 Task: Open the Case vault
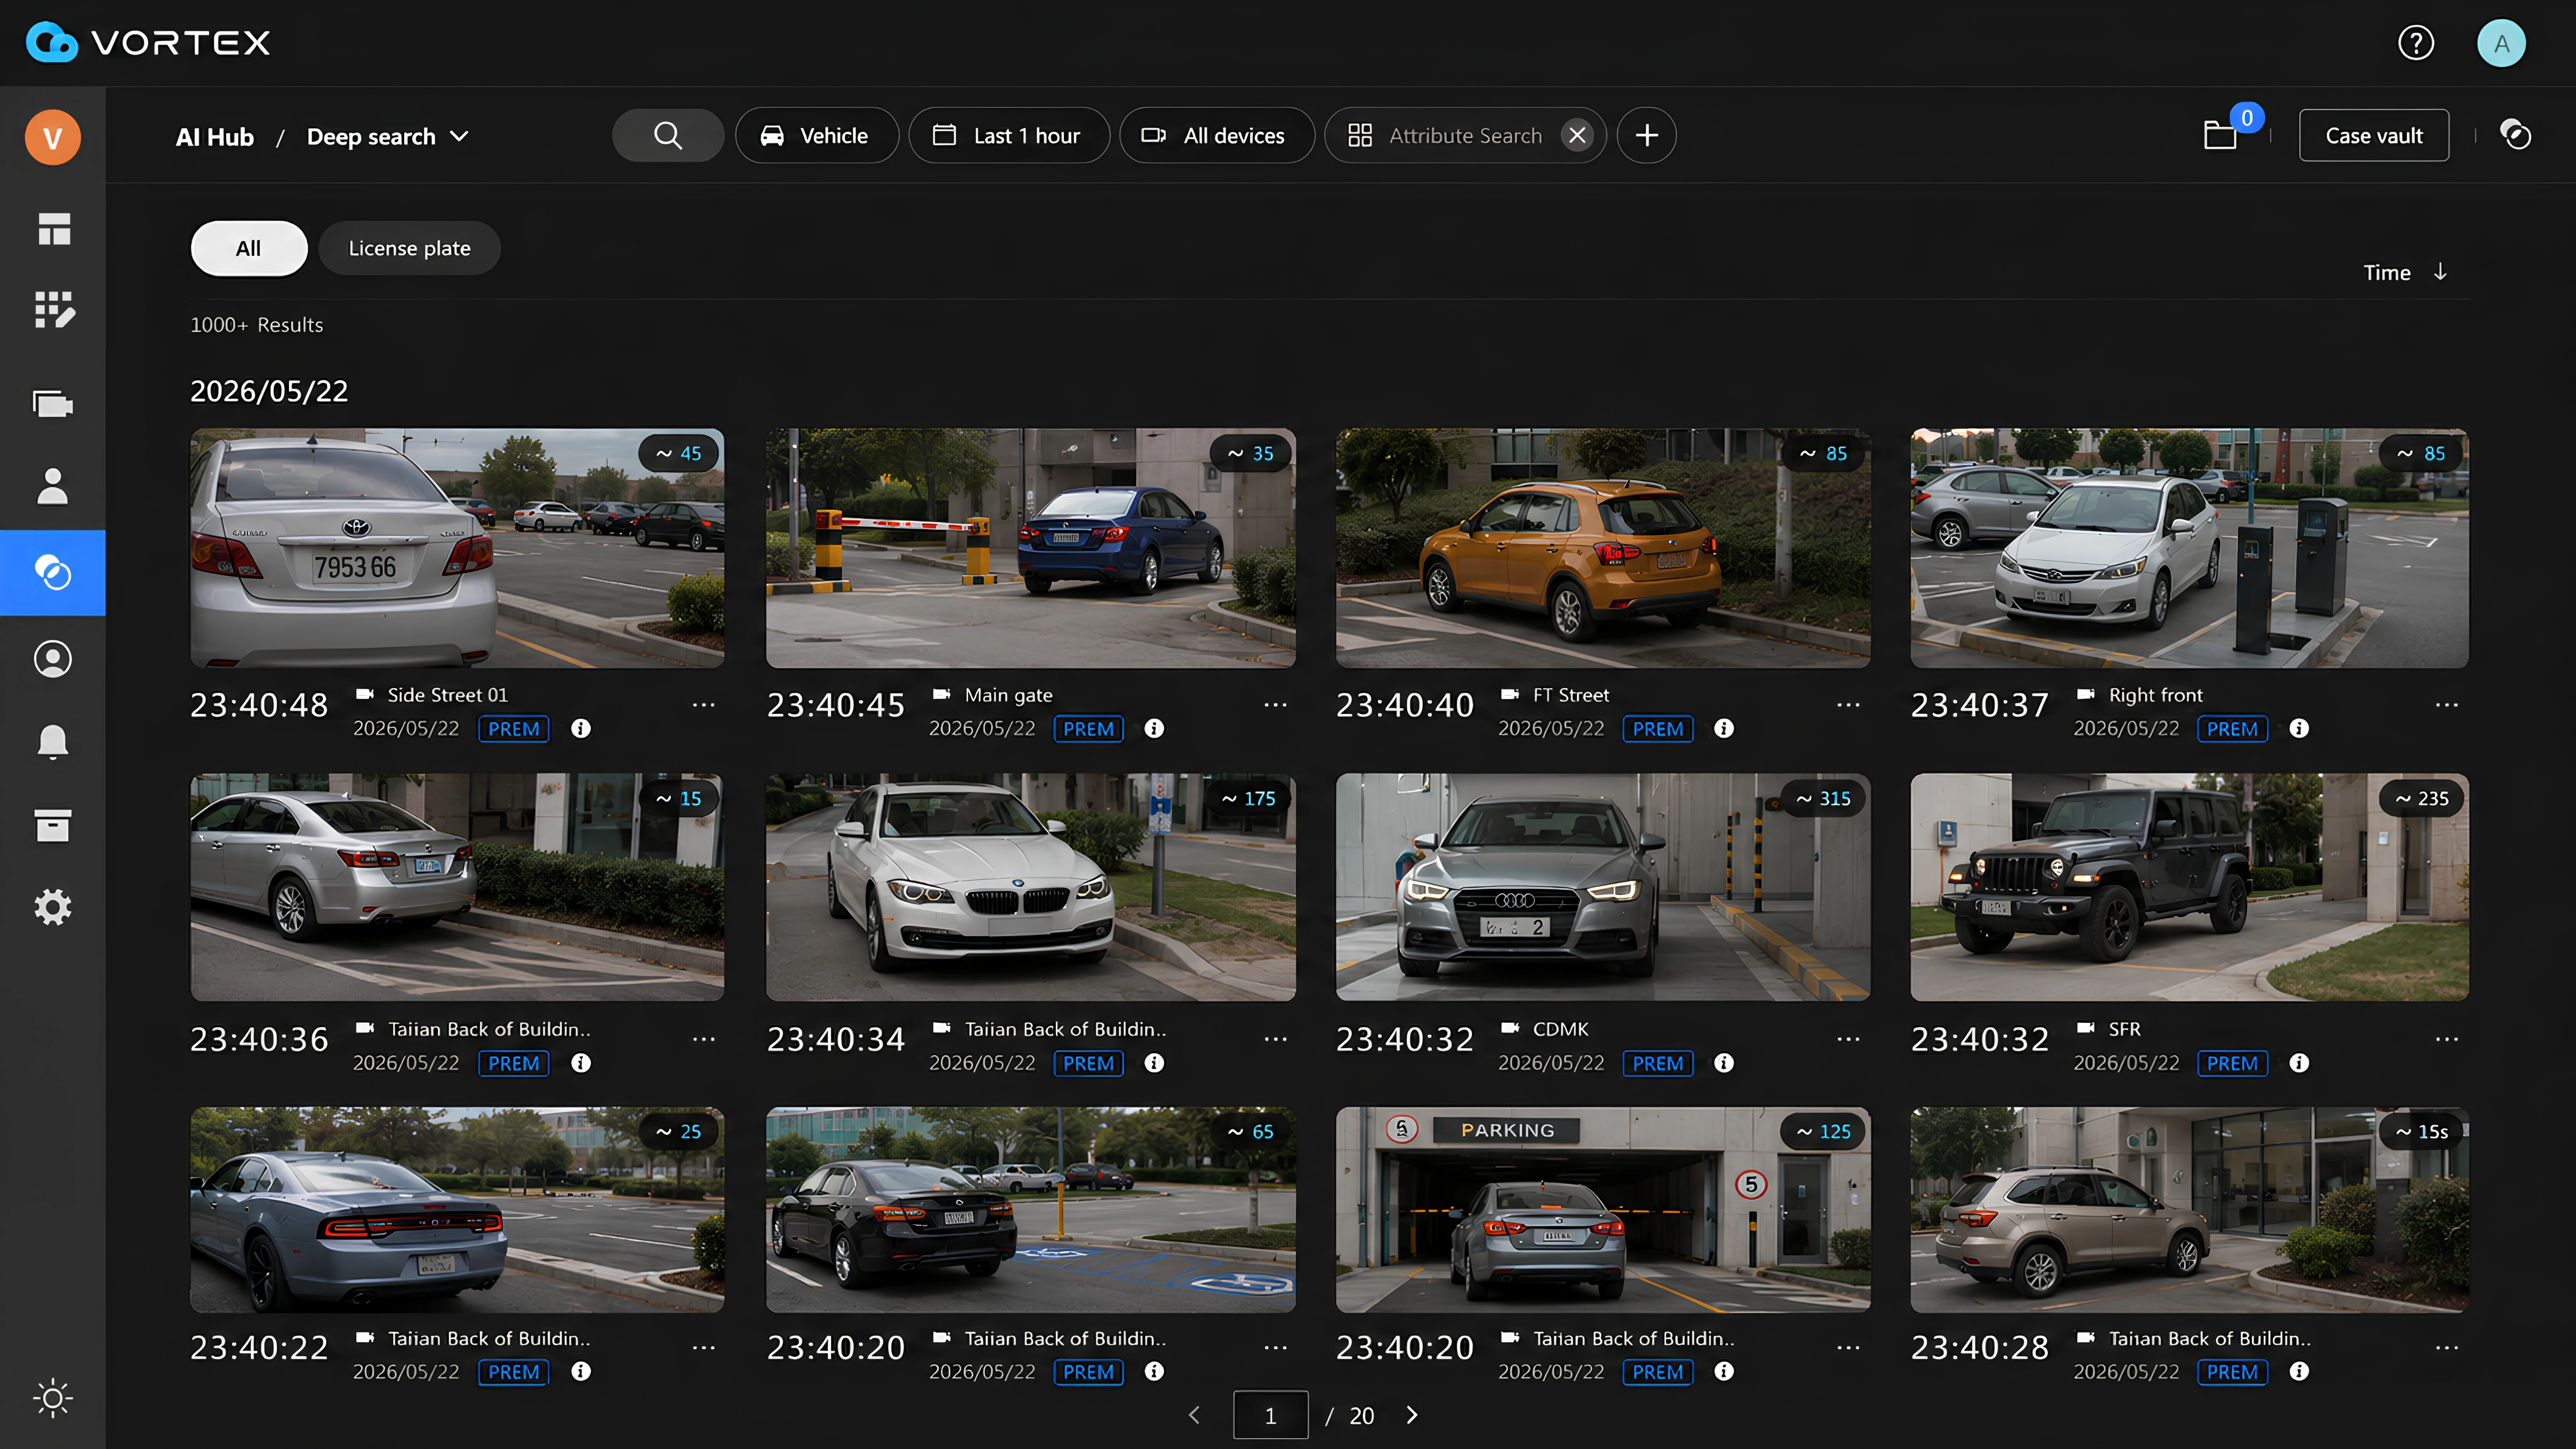(x=2374, y=135)
